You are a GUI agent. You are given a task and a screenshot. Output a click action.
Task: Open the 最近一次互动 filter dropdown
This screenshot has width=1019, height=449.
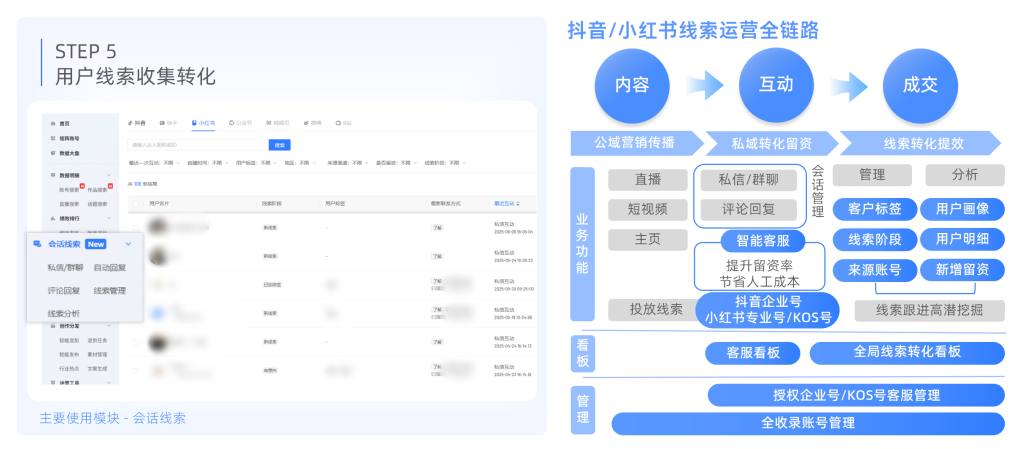[153, 163]
